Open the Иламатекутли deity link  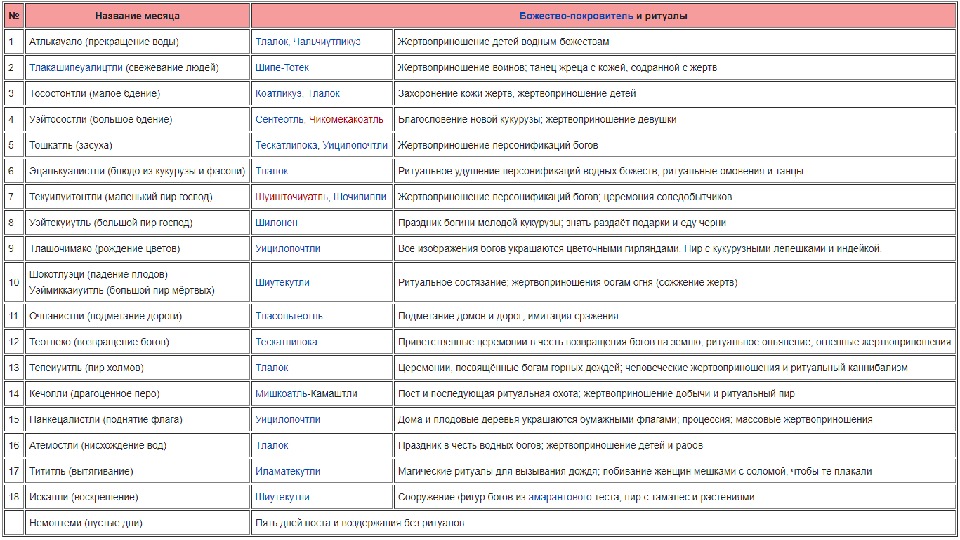point(288,471)
